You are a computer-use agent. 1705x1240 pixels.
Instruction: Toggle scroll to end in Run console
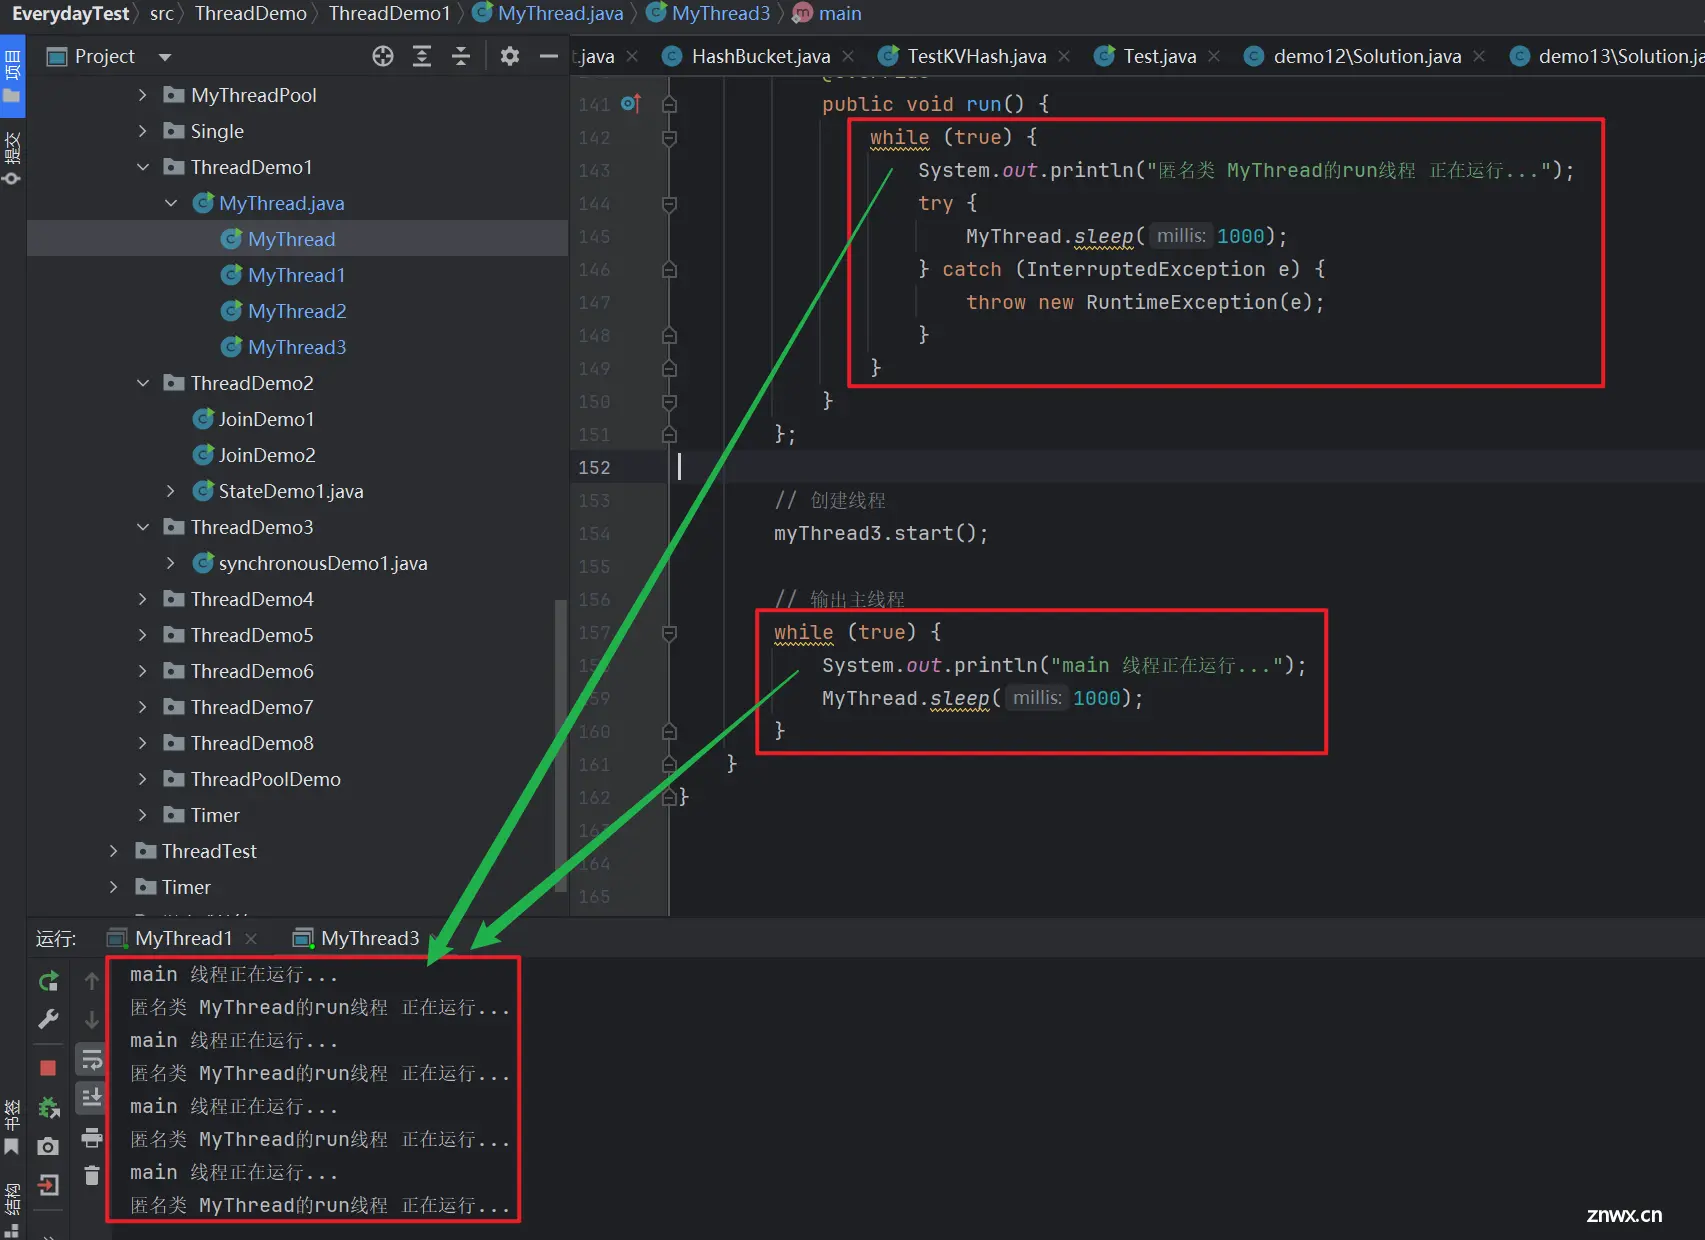92,1098
